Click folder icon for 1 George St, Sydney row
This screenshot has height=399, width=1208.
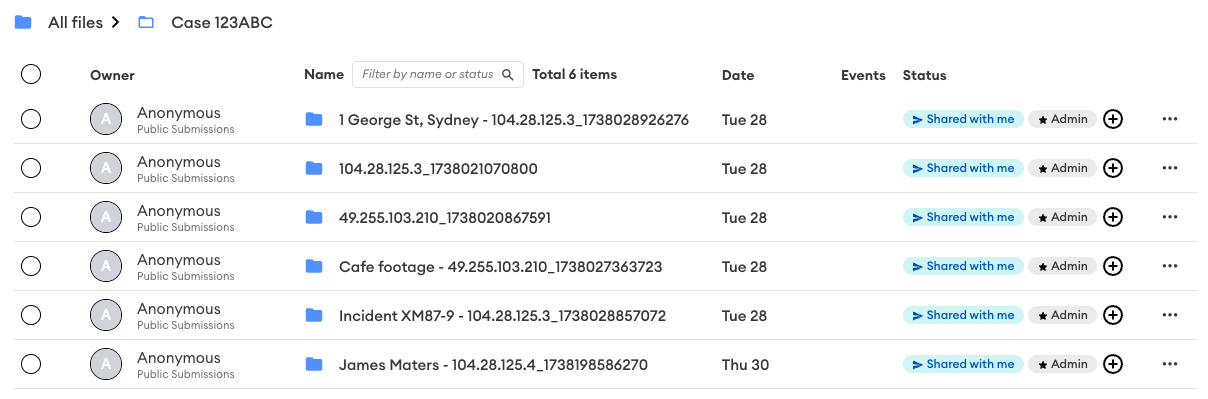[314, 120]
